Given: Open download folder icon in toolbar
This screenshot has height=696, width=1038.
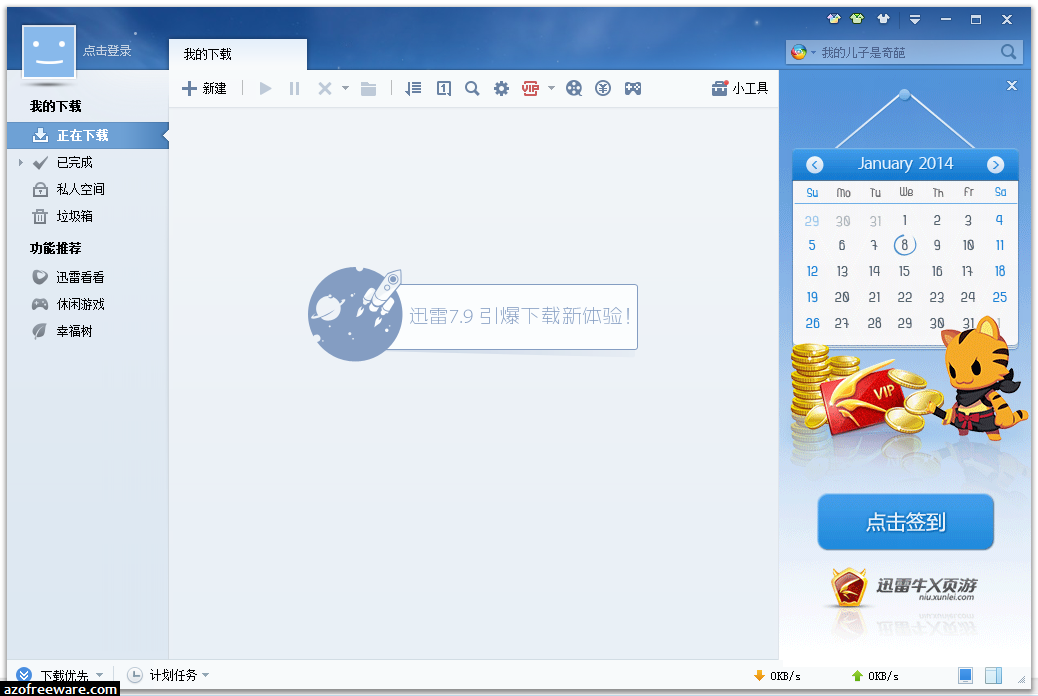Looking at the screenshot, I should pos(369,88).
